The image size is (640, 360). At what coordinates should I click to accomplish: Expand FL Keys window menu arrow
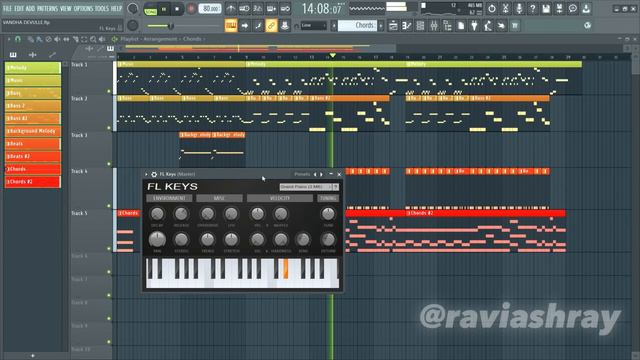(x=146, y=174)
